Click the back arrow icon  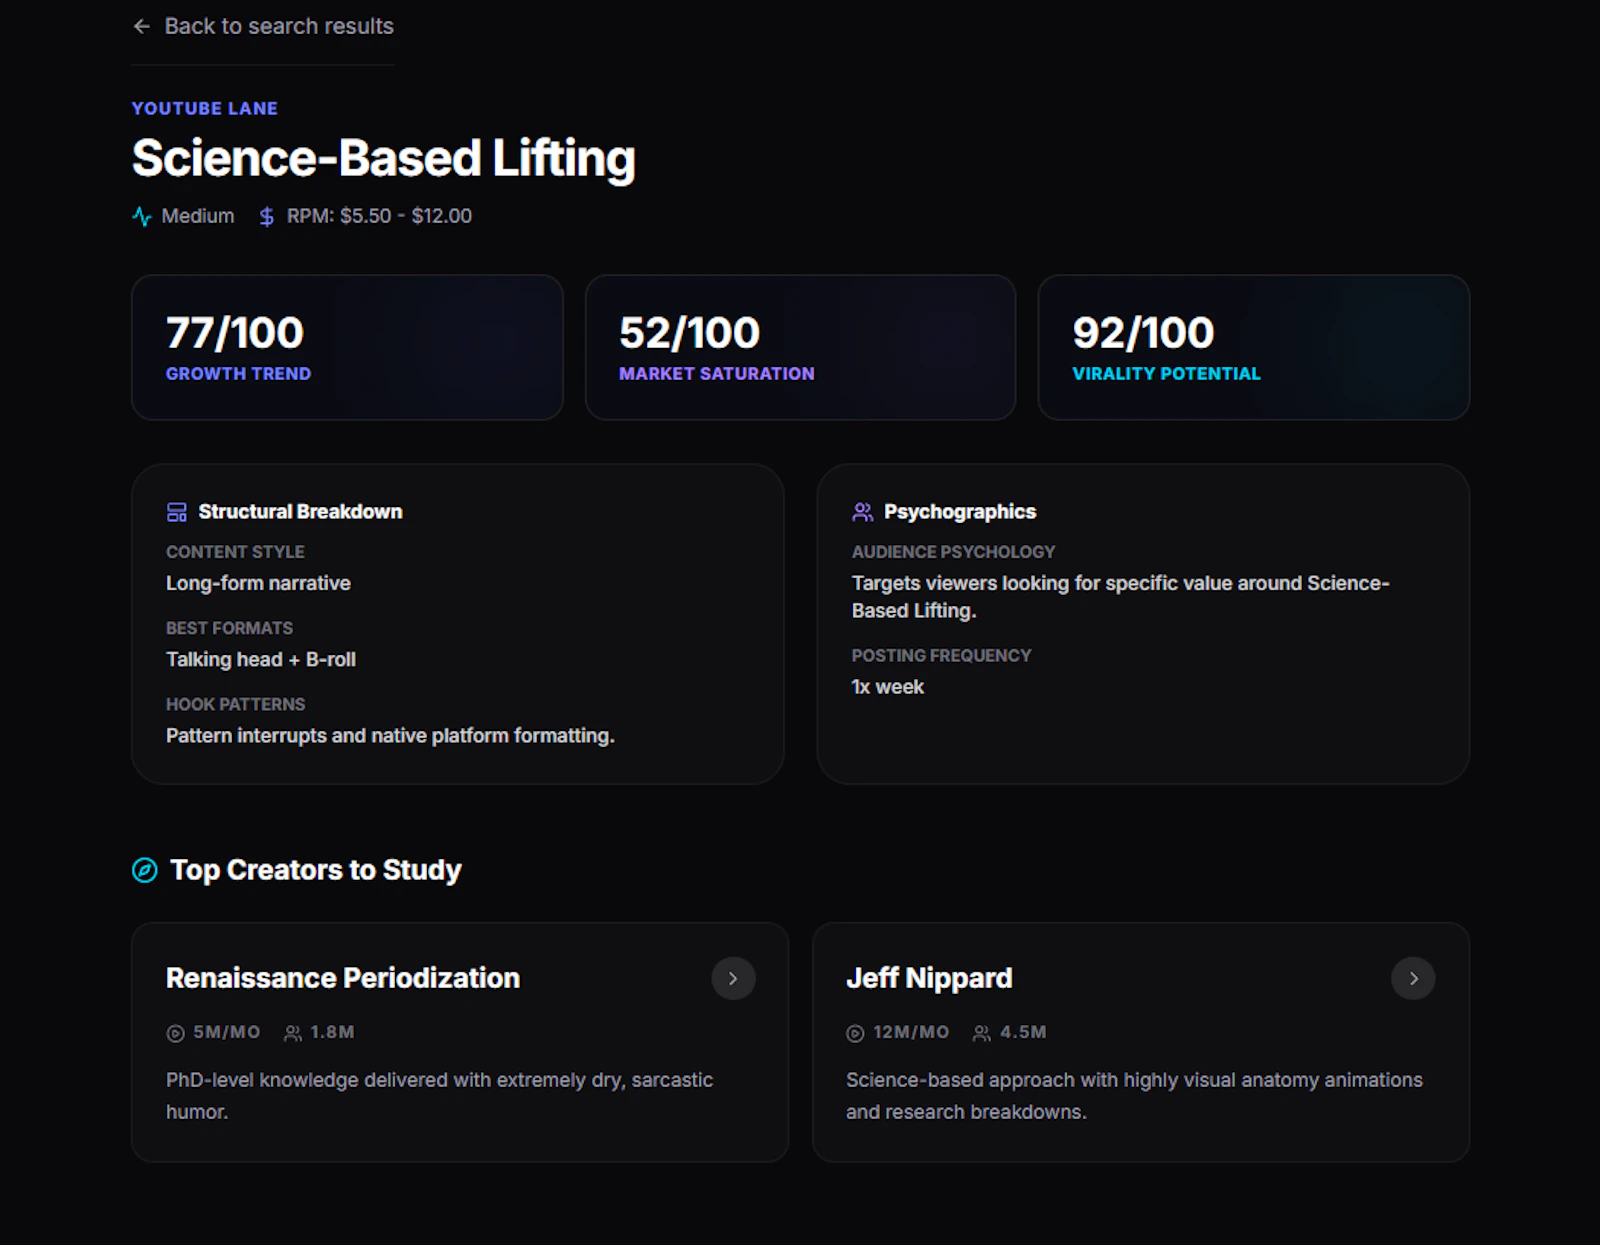(x=142, y=26)
